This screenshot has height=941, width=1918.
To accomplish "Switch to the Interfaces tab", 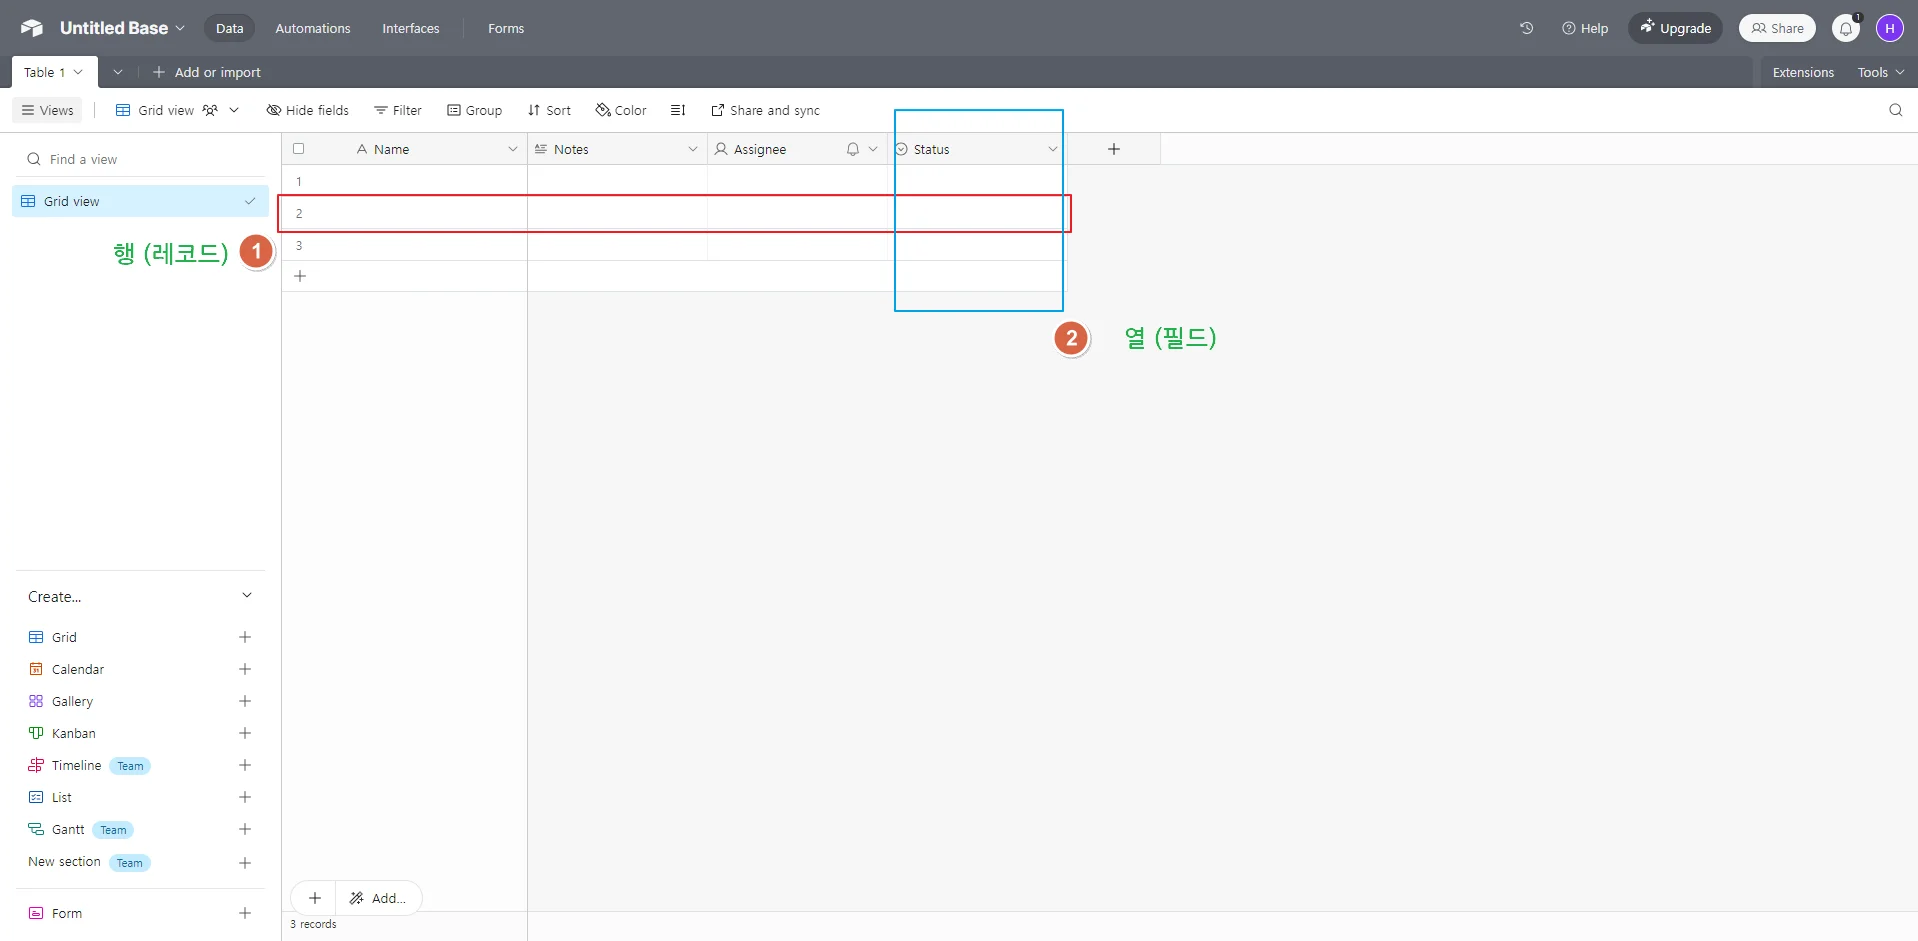I will [x=410, y=28].
